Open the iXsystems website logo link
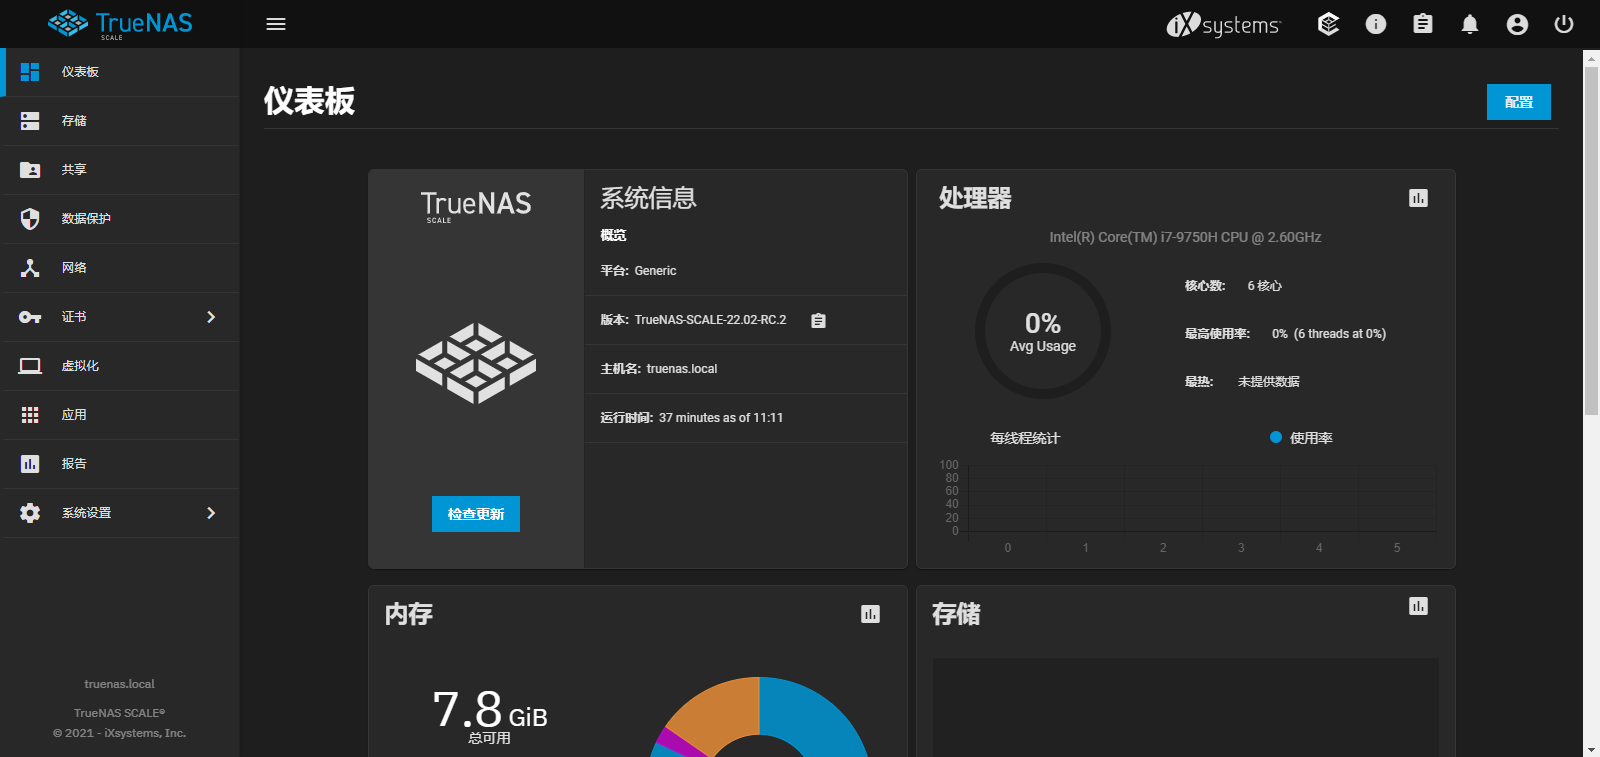 tap(1223, 24)
